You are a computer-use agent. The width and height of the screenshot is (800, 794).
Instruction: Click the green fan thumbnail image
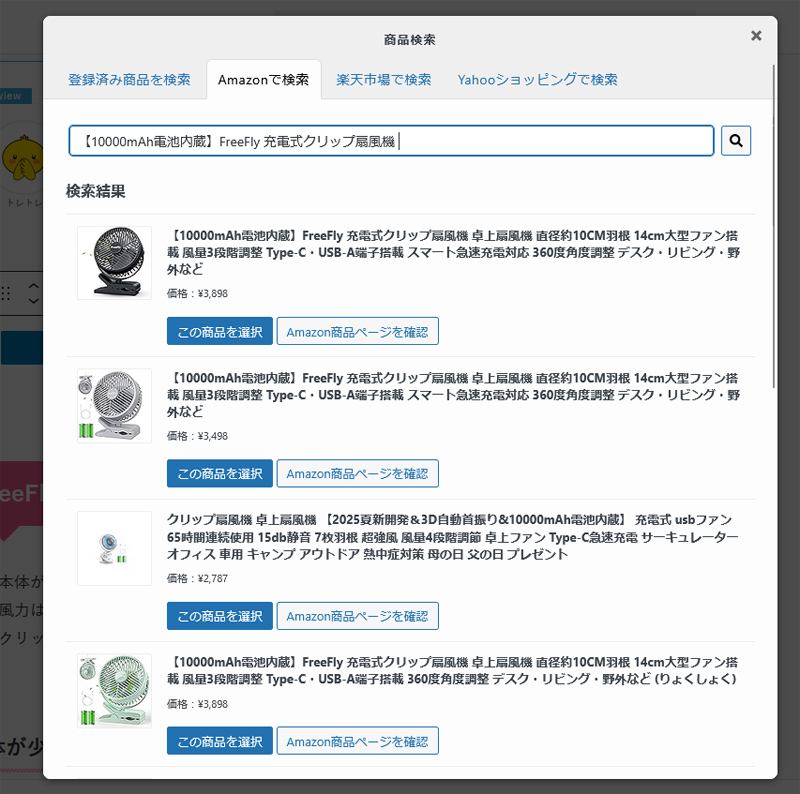[x=114, y=691]
